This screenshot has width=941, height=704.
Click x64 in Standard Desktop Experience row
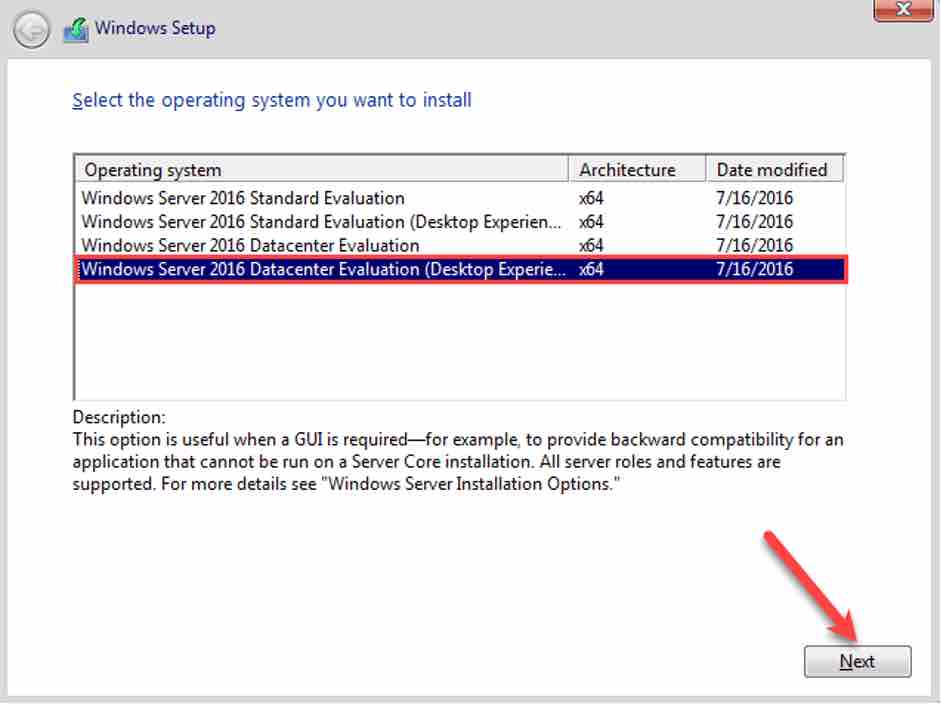pos(591,222)
